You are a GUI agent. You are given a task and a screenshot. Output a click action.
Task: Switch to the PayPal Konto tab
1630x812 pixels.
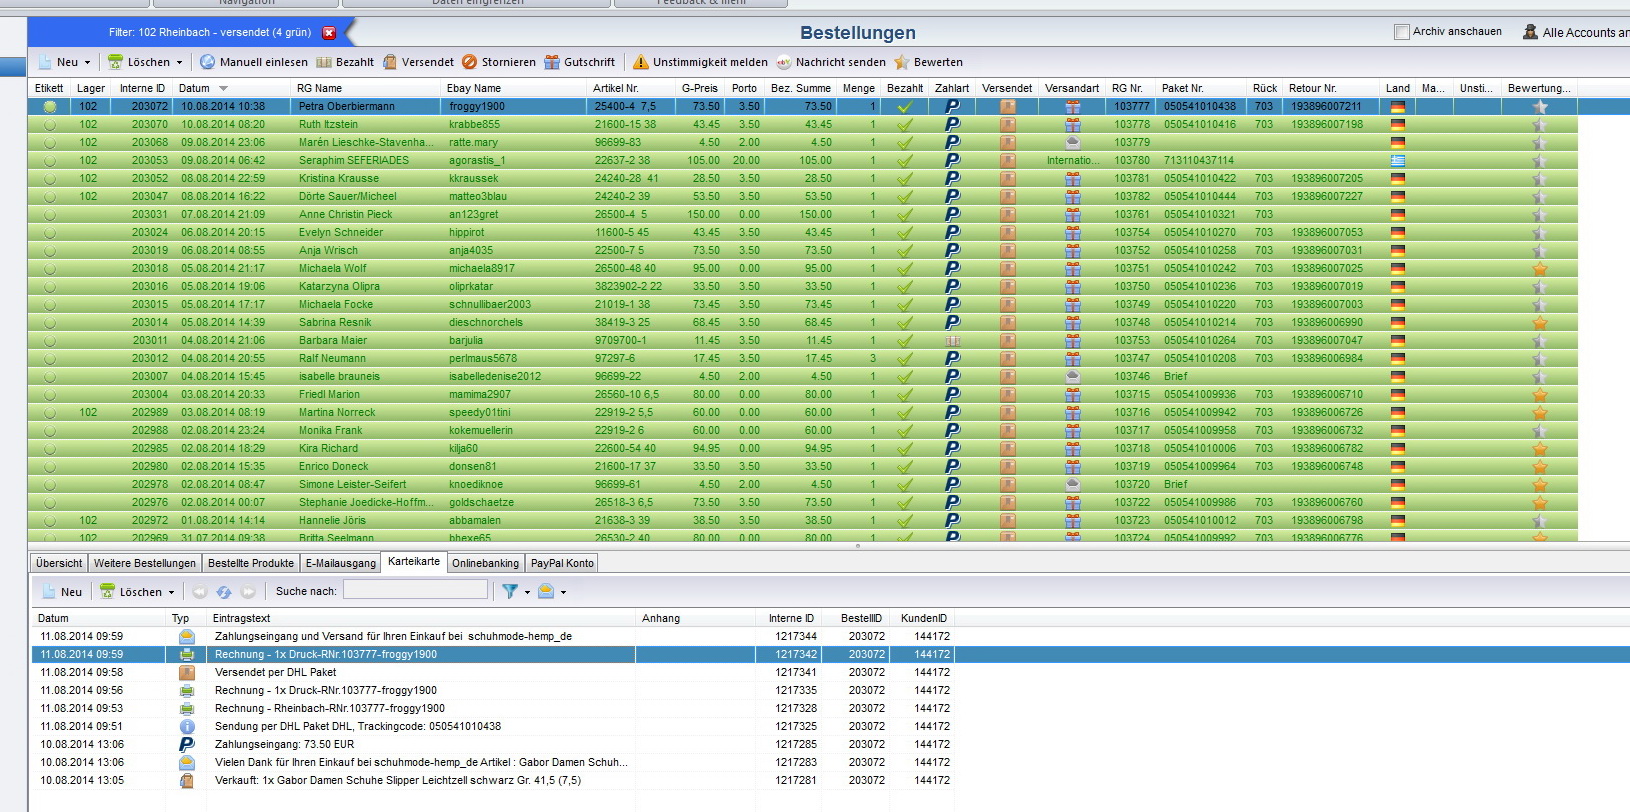[562, 563]
